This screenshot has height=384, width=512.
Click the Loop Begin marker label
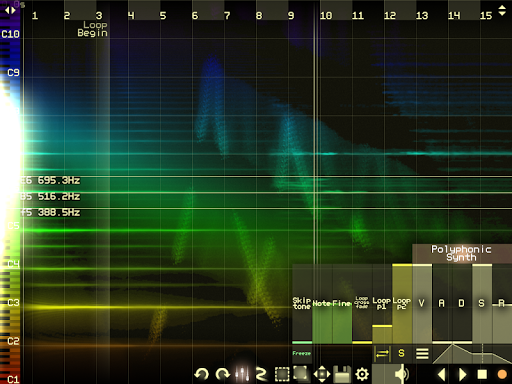click(93, 29)
